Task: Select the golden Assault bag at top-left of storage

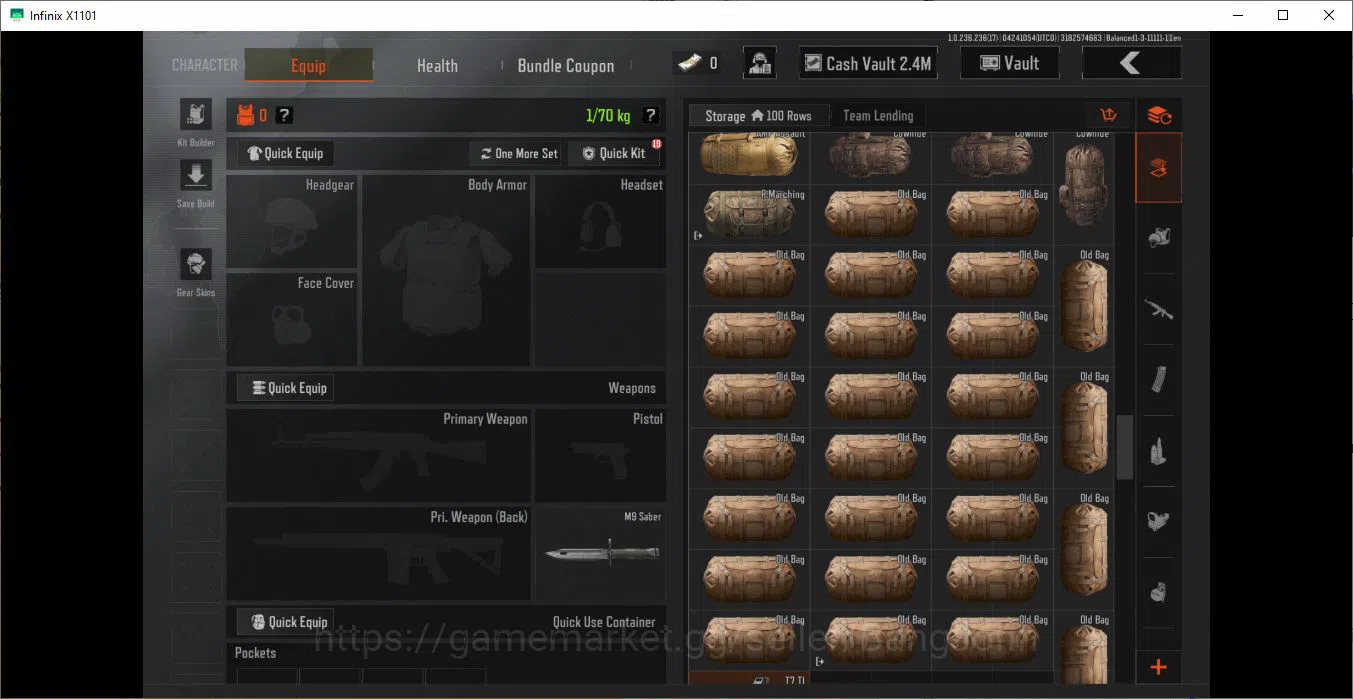Action: point(749,156)
